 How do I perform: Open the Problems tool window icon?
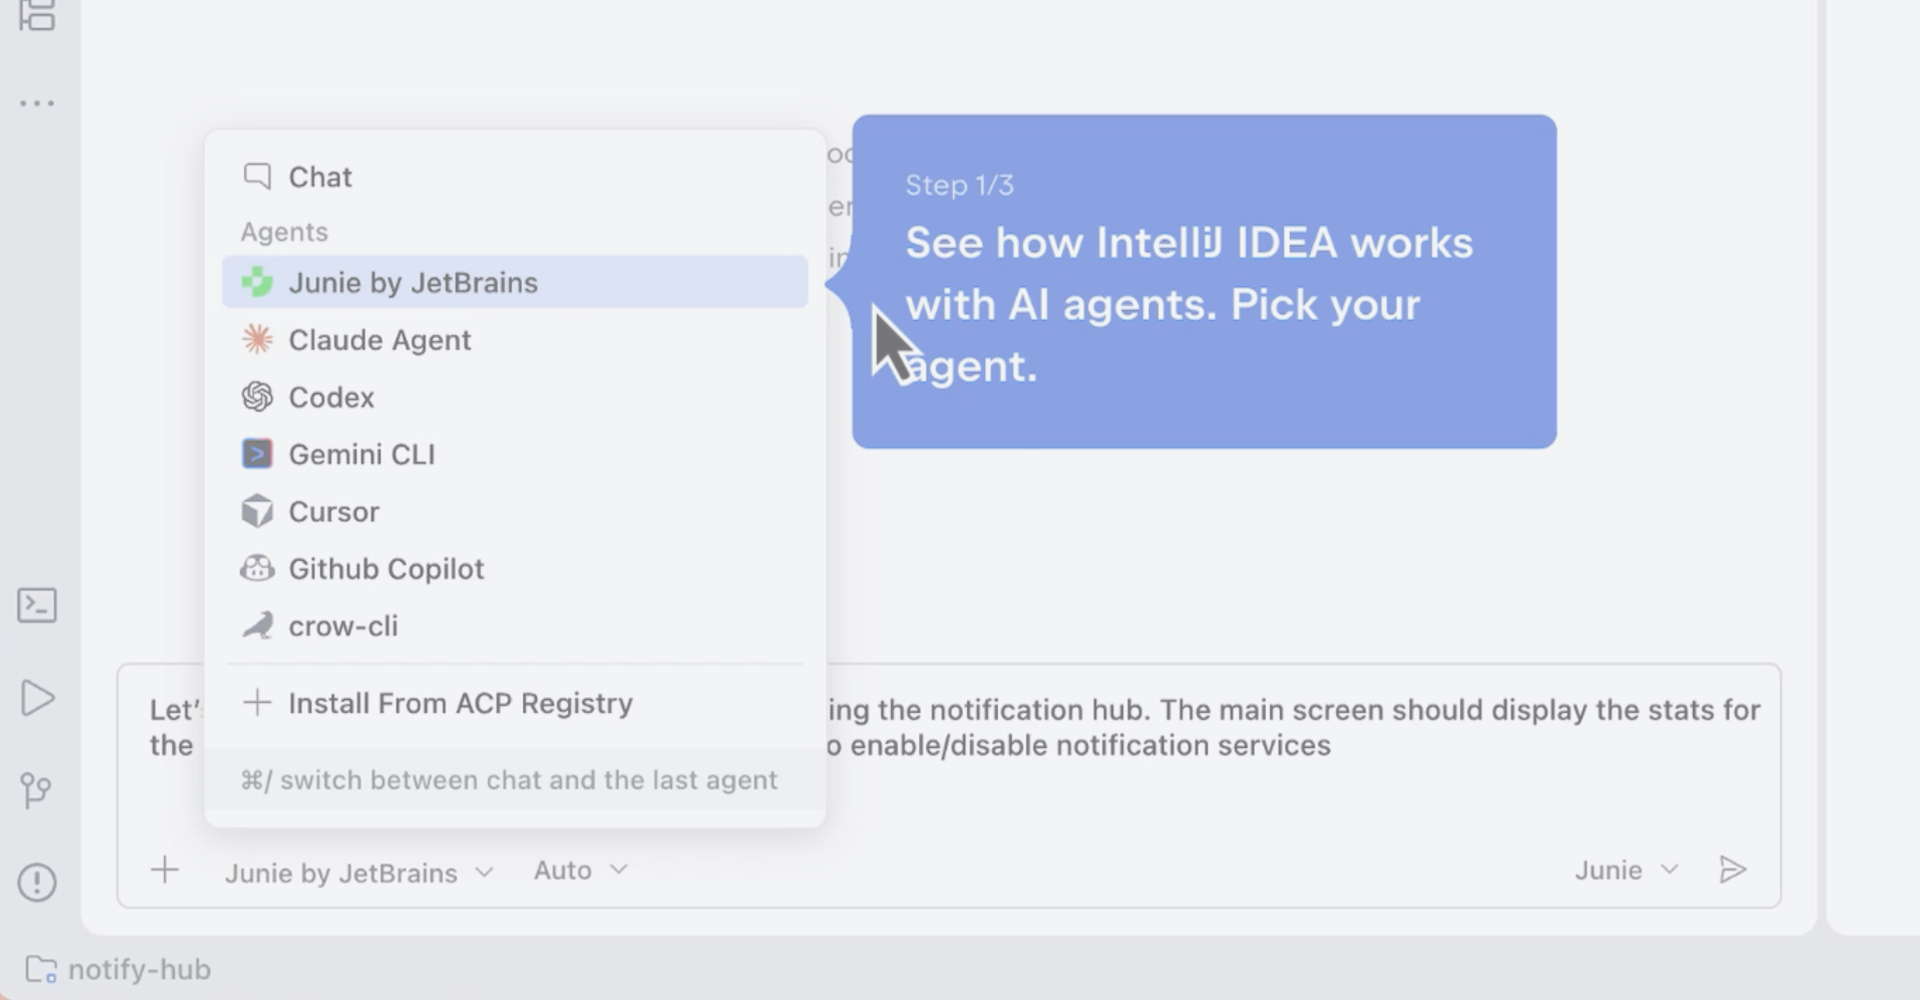pyautogui.click(x=37, y=882)
